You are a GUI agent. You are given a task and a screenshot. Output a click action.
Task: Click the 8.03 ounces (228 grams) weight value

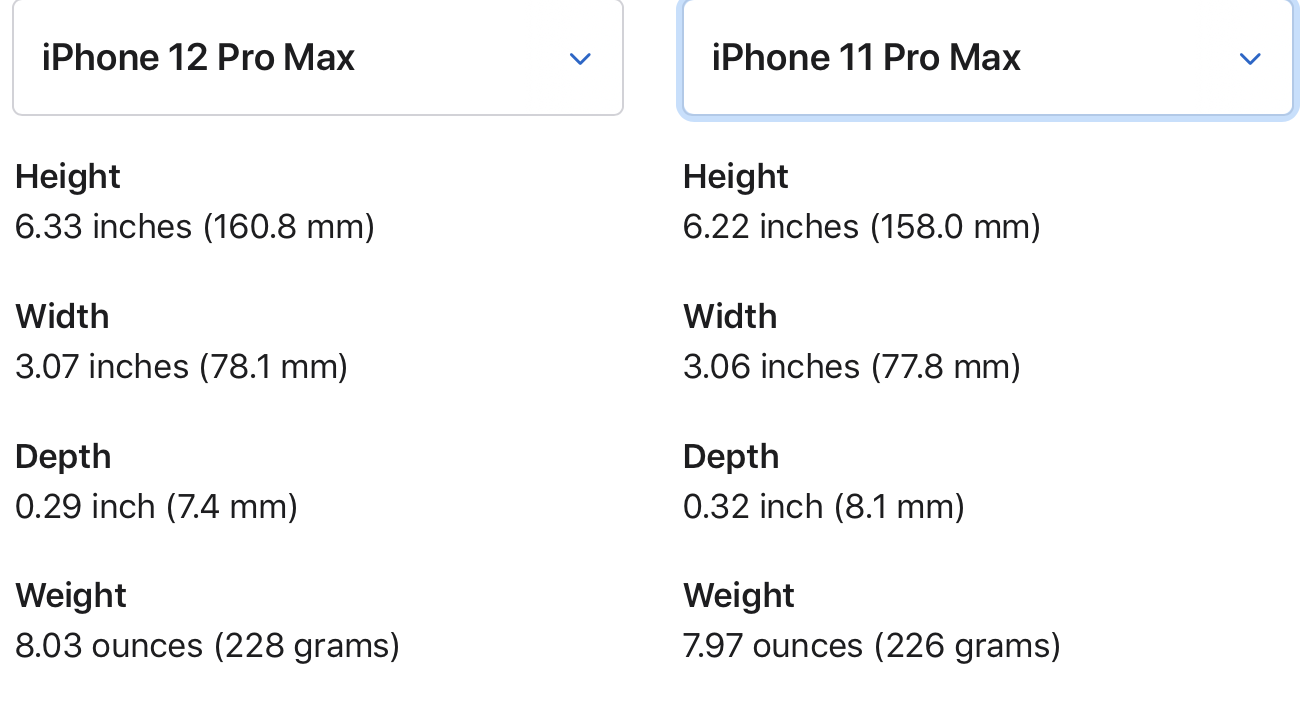point(207,646)
